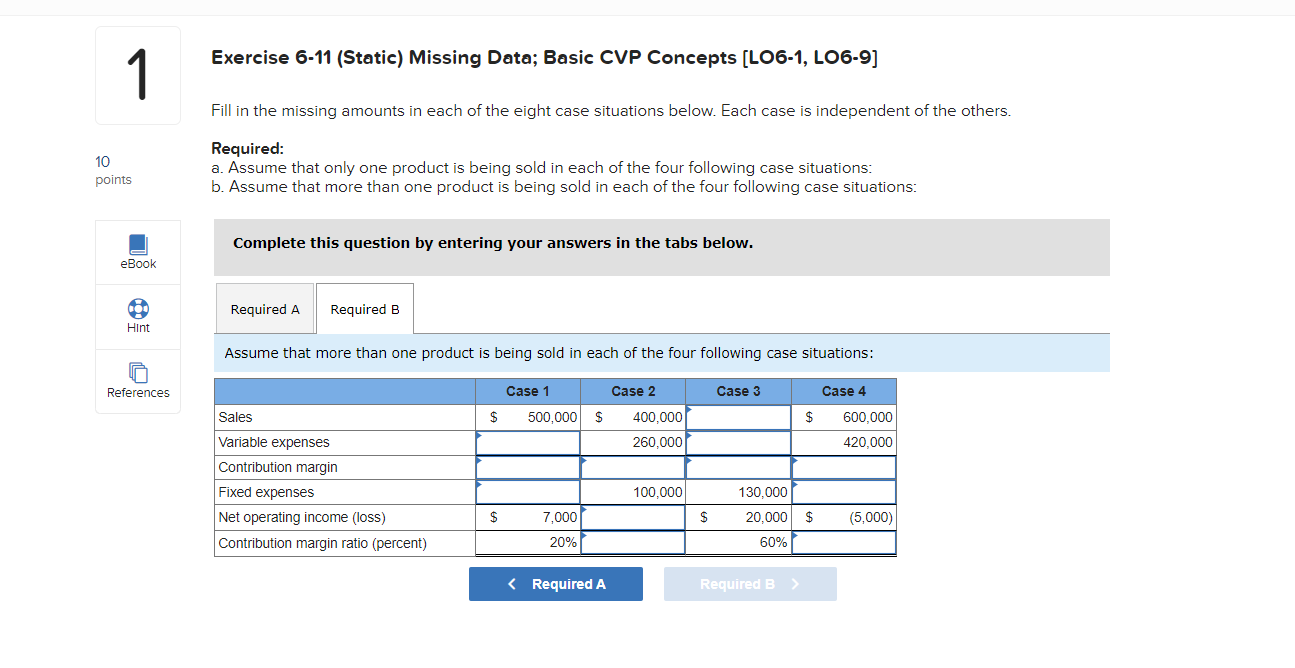Click the Case 2 Net operating income cell
1295x668 pixels.
pyautogui.click(x=632, y=517)
